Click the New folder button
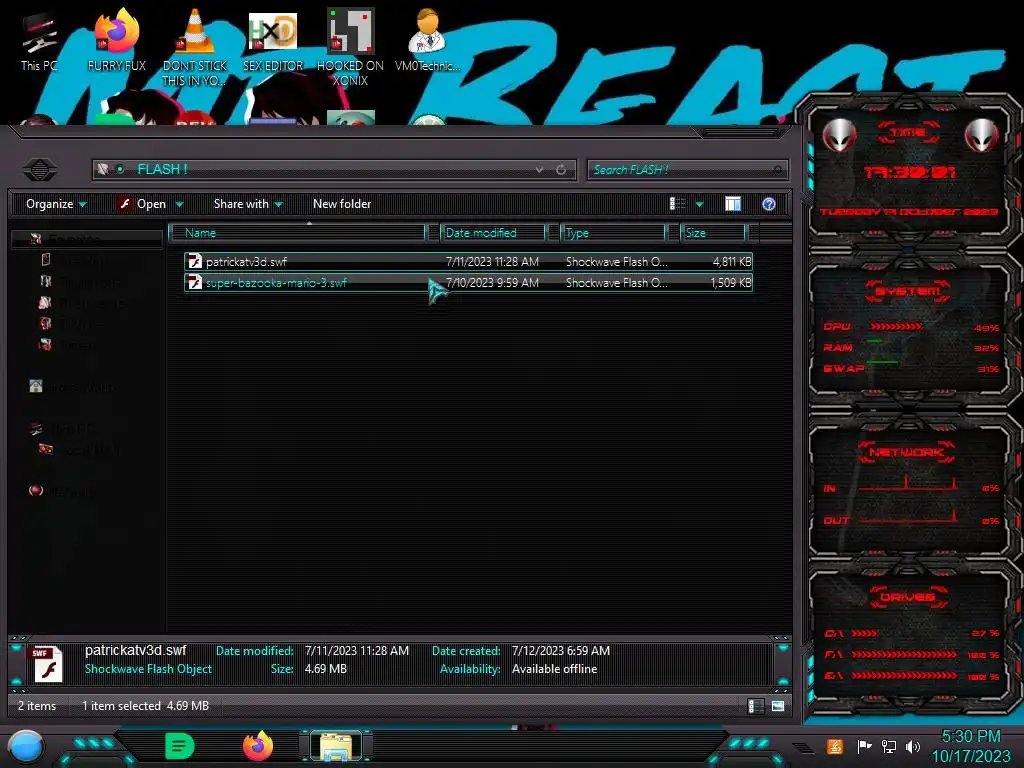Viewport: 1024px width, 768px height. pyautogui.click(x=342, y=204)
